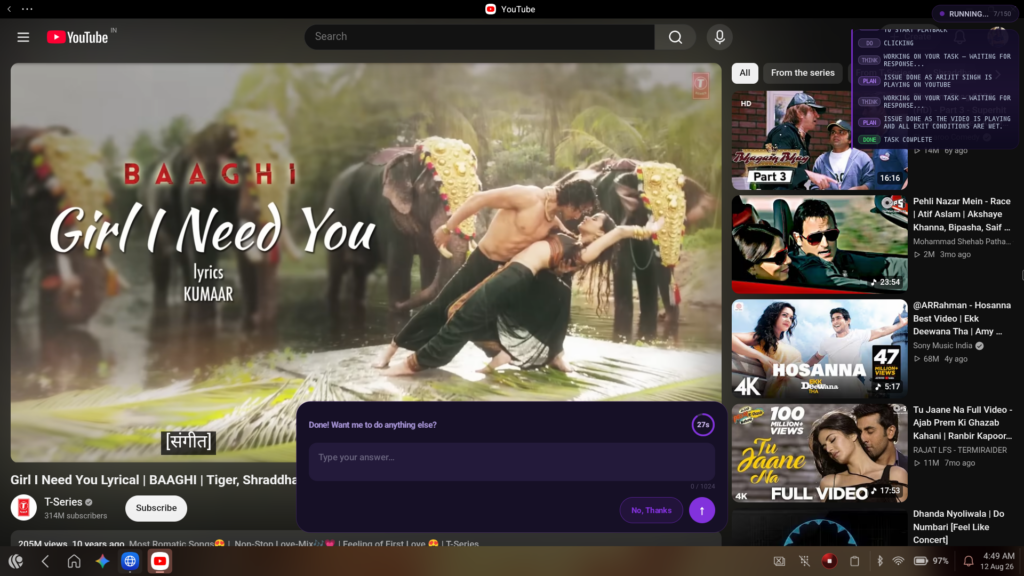Go back via the taskbar back arrow

tap(45, 561)
